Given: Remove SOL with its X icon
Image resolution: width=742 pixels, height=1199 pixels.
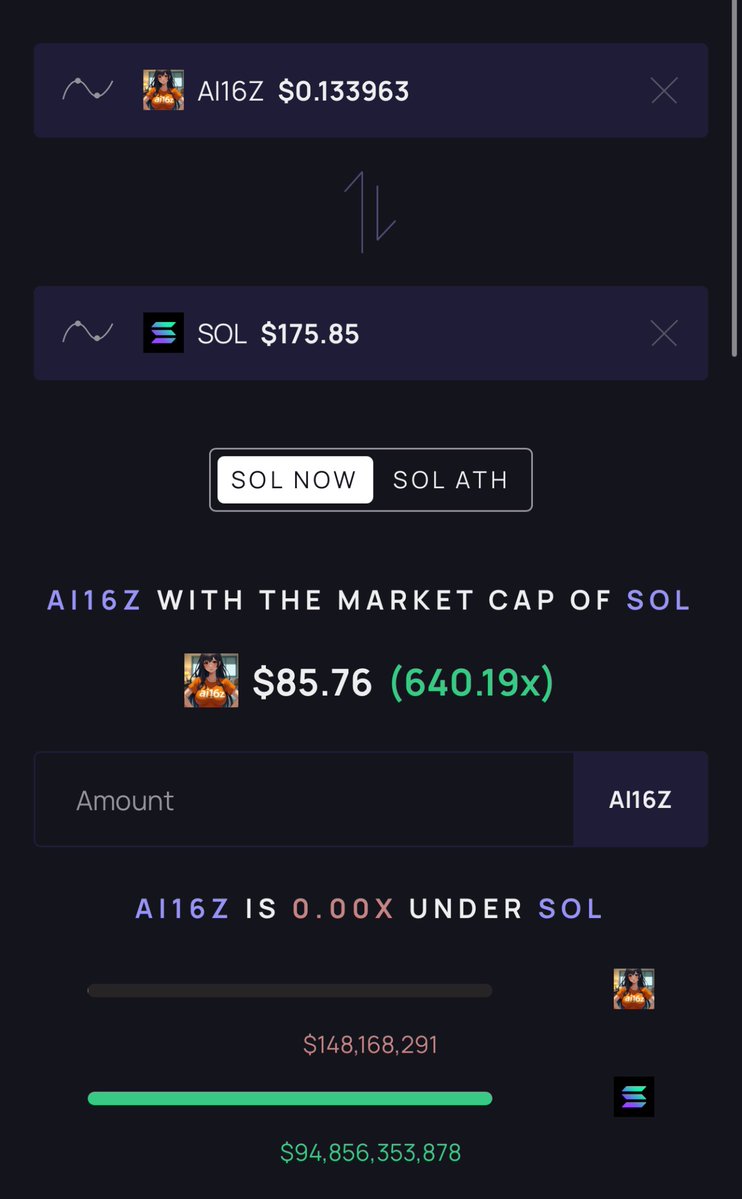Looking at the screenshot, I should pyautogui.click(x=664, y=333).
